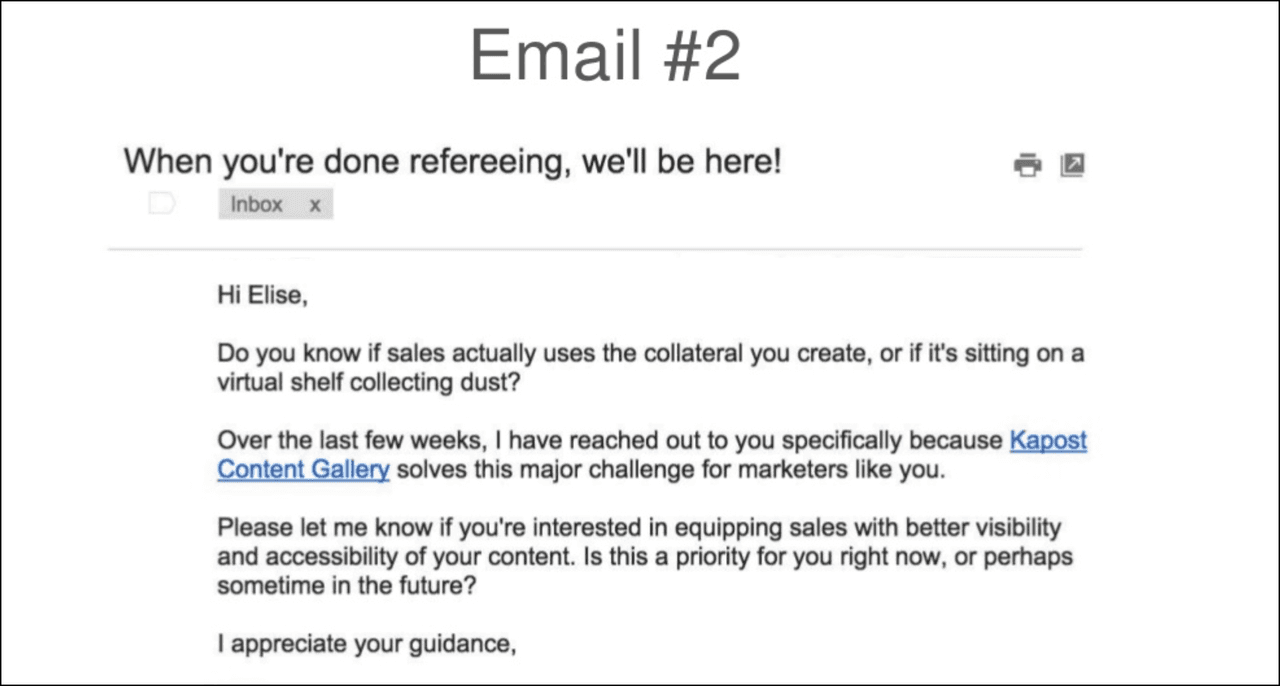Click the line starting Please let me know

click(x=638, y=527)
